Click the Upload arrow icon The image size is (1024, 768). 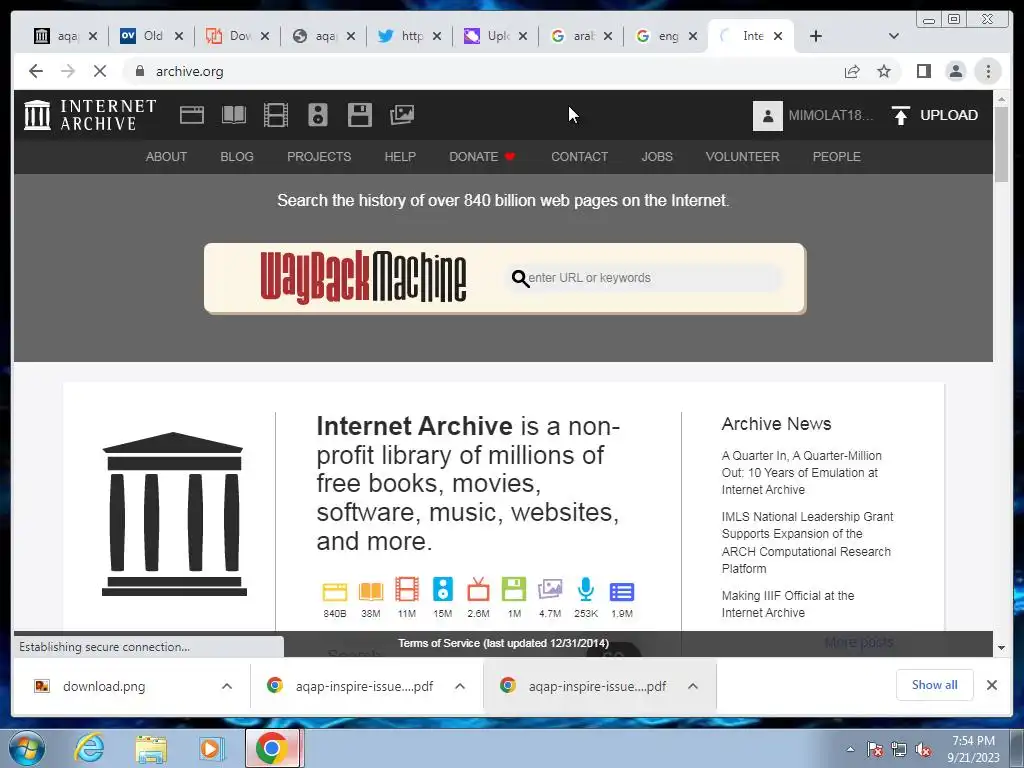click(901, 116)
